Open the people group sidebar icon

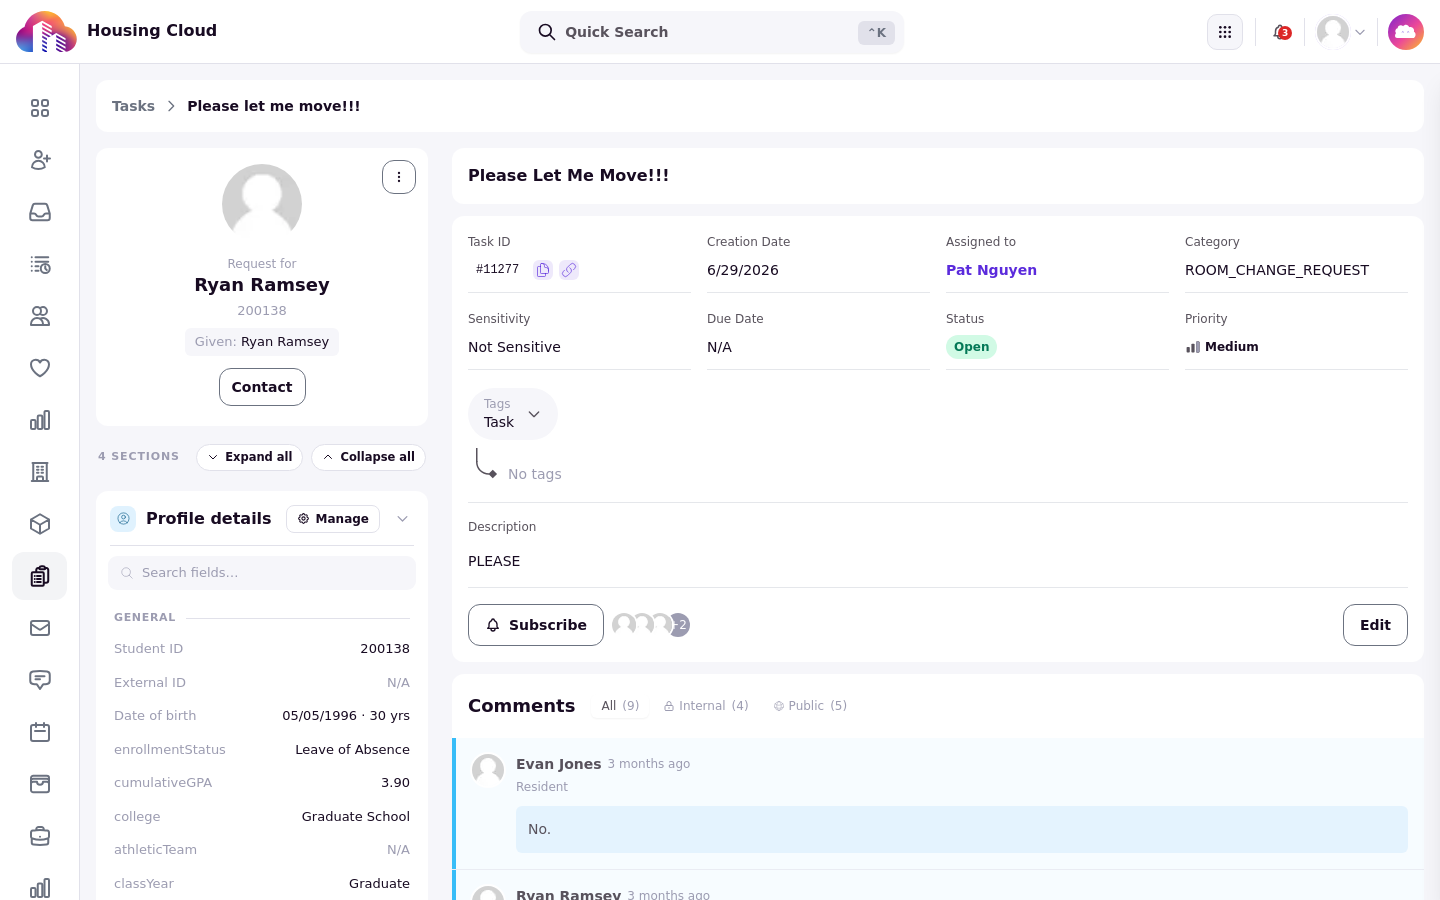click(40, 316)
